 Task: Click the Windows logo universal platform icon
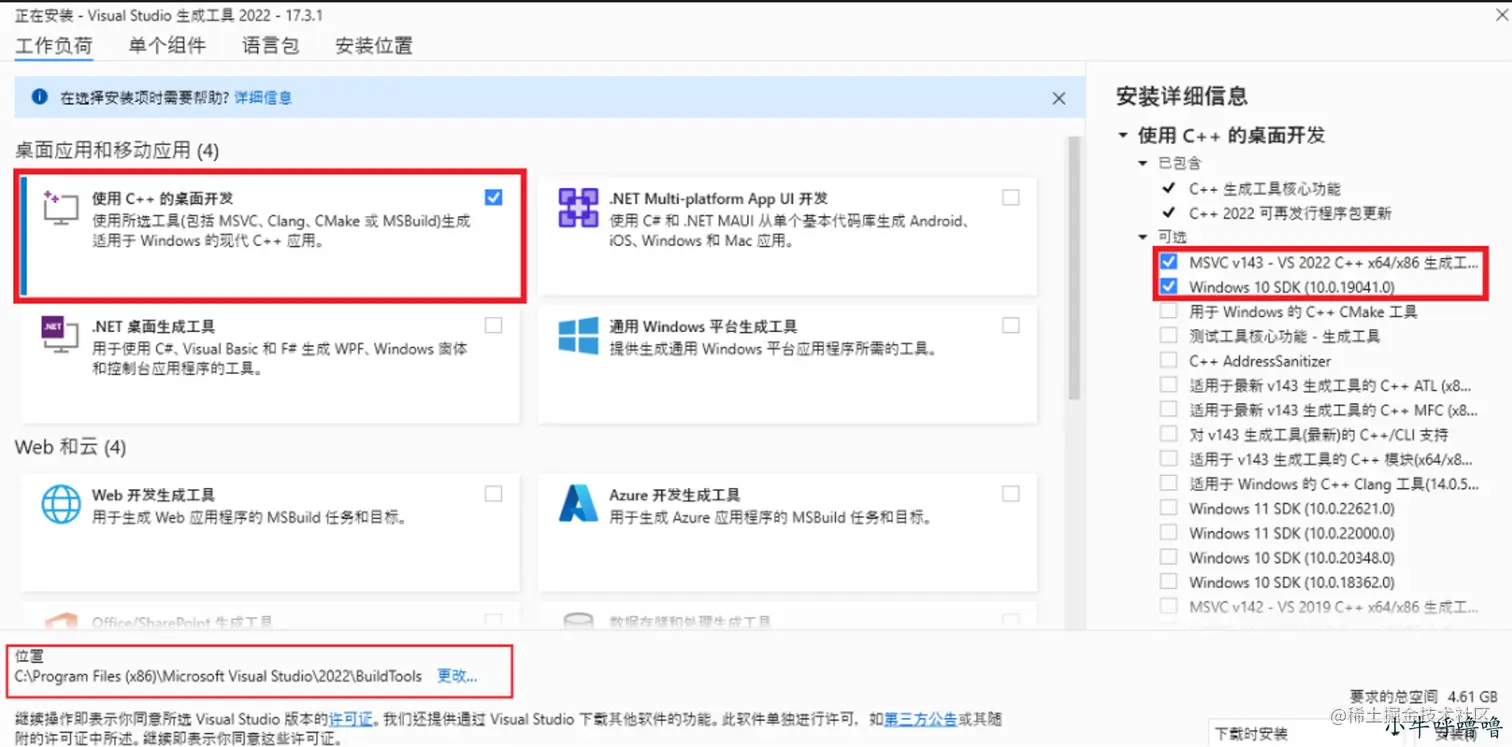click(578, 336)
